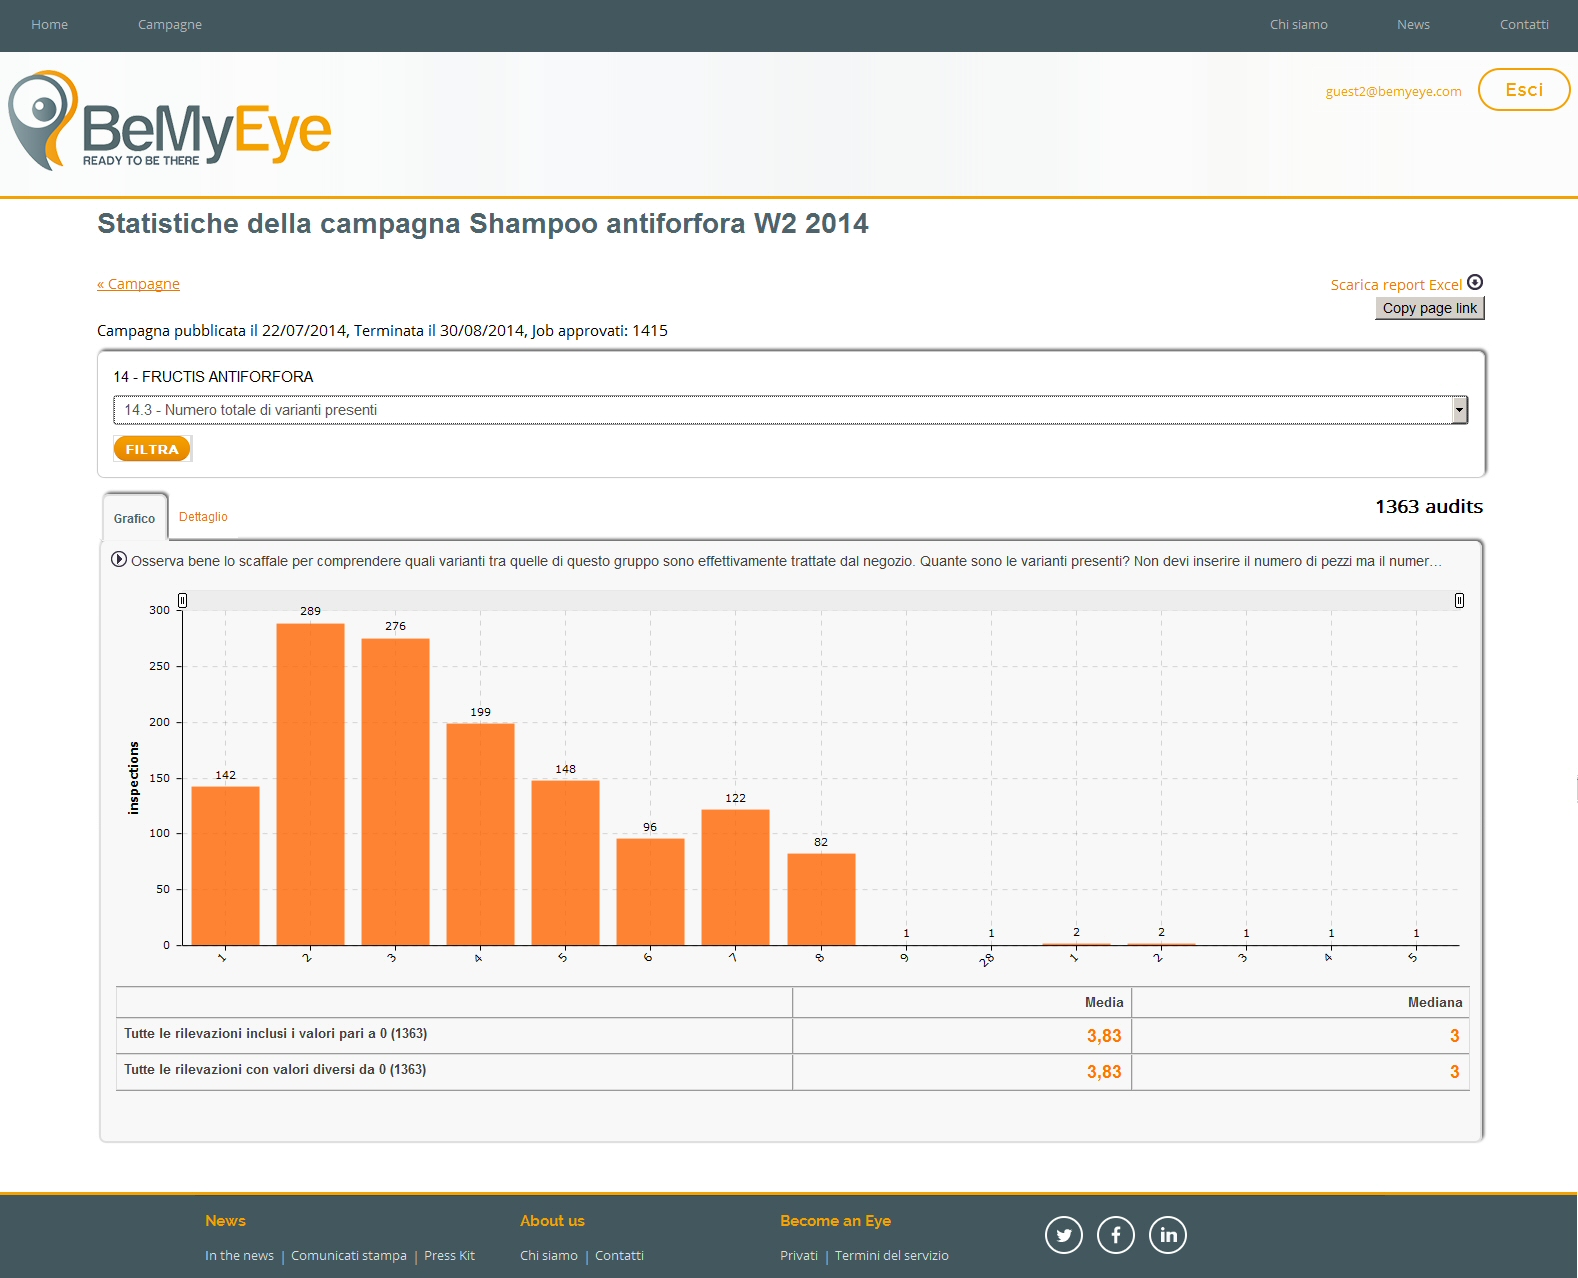The height and width of the screenshot is (1278, 1578).
Task: Open the LinkedIn social icon
Action: 1168,1235
